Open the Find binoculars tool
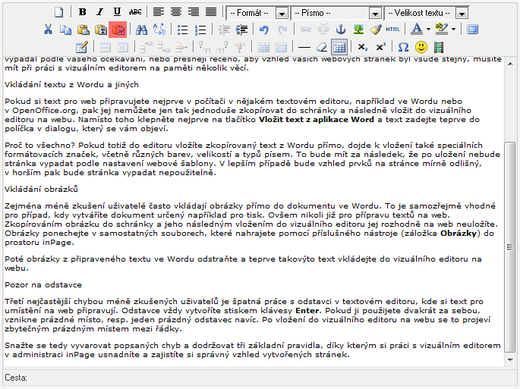This screenshot has width=520, height=389. point(141,30)
